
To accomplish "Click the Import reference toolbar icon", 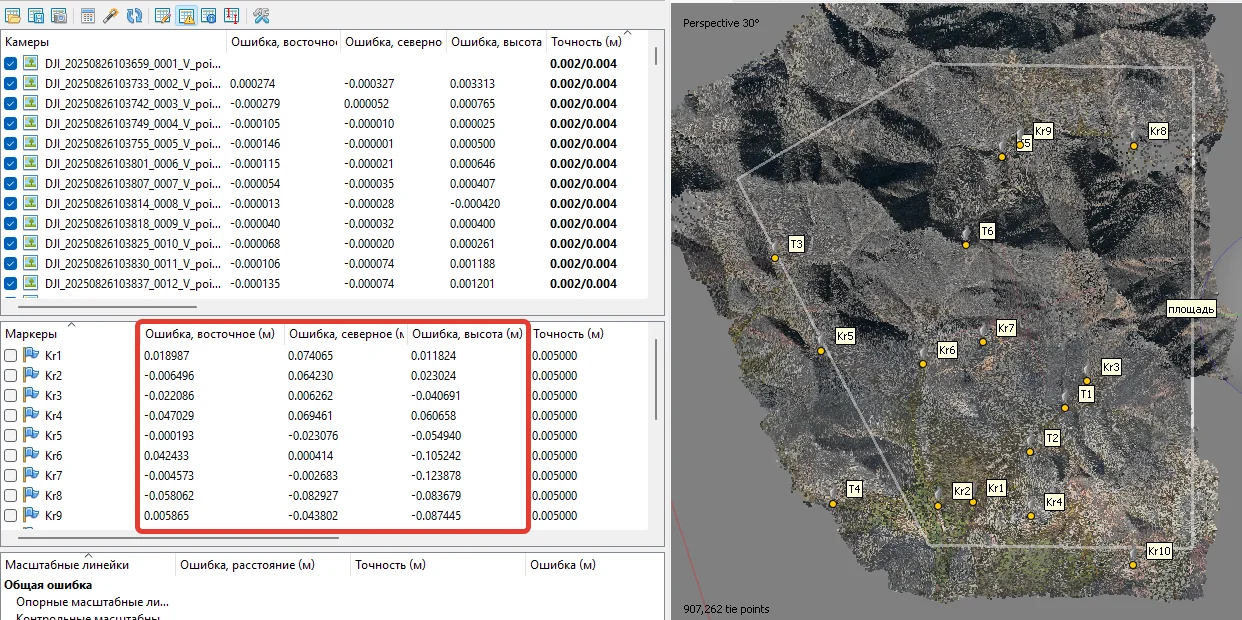I will tap(14, 15).
